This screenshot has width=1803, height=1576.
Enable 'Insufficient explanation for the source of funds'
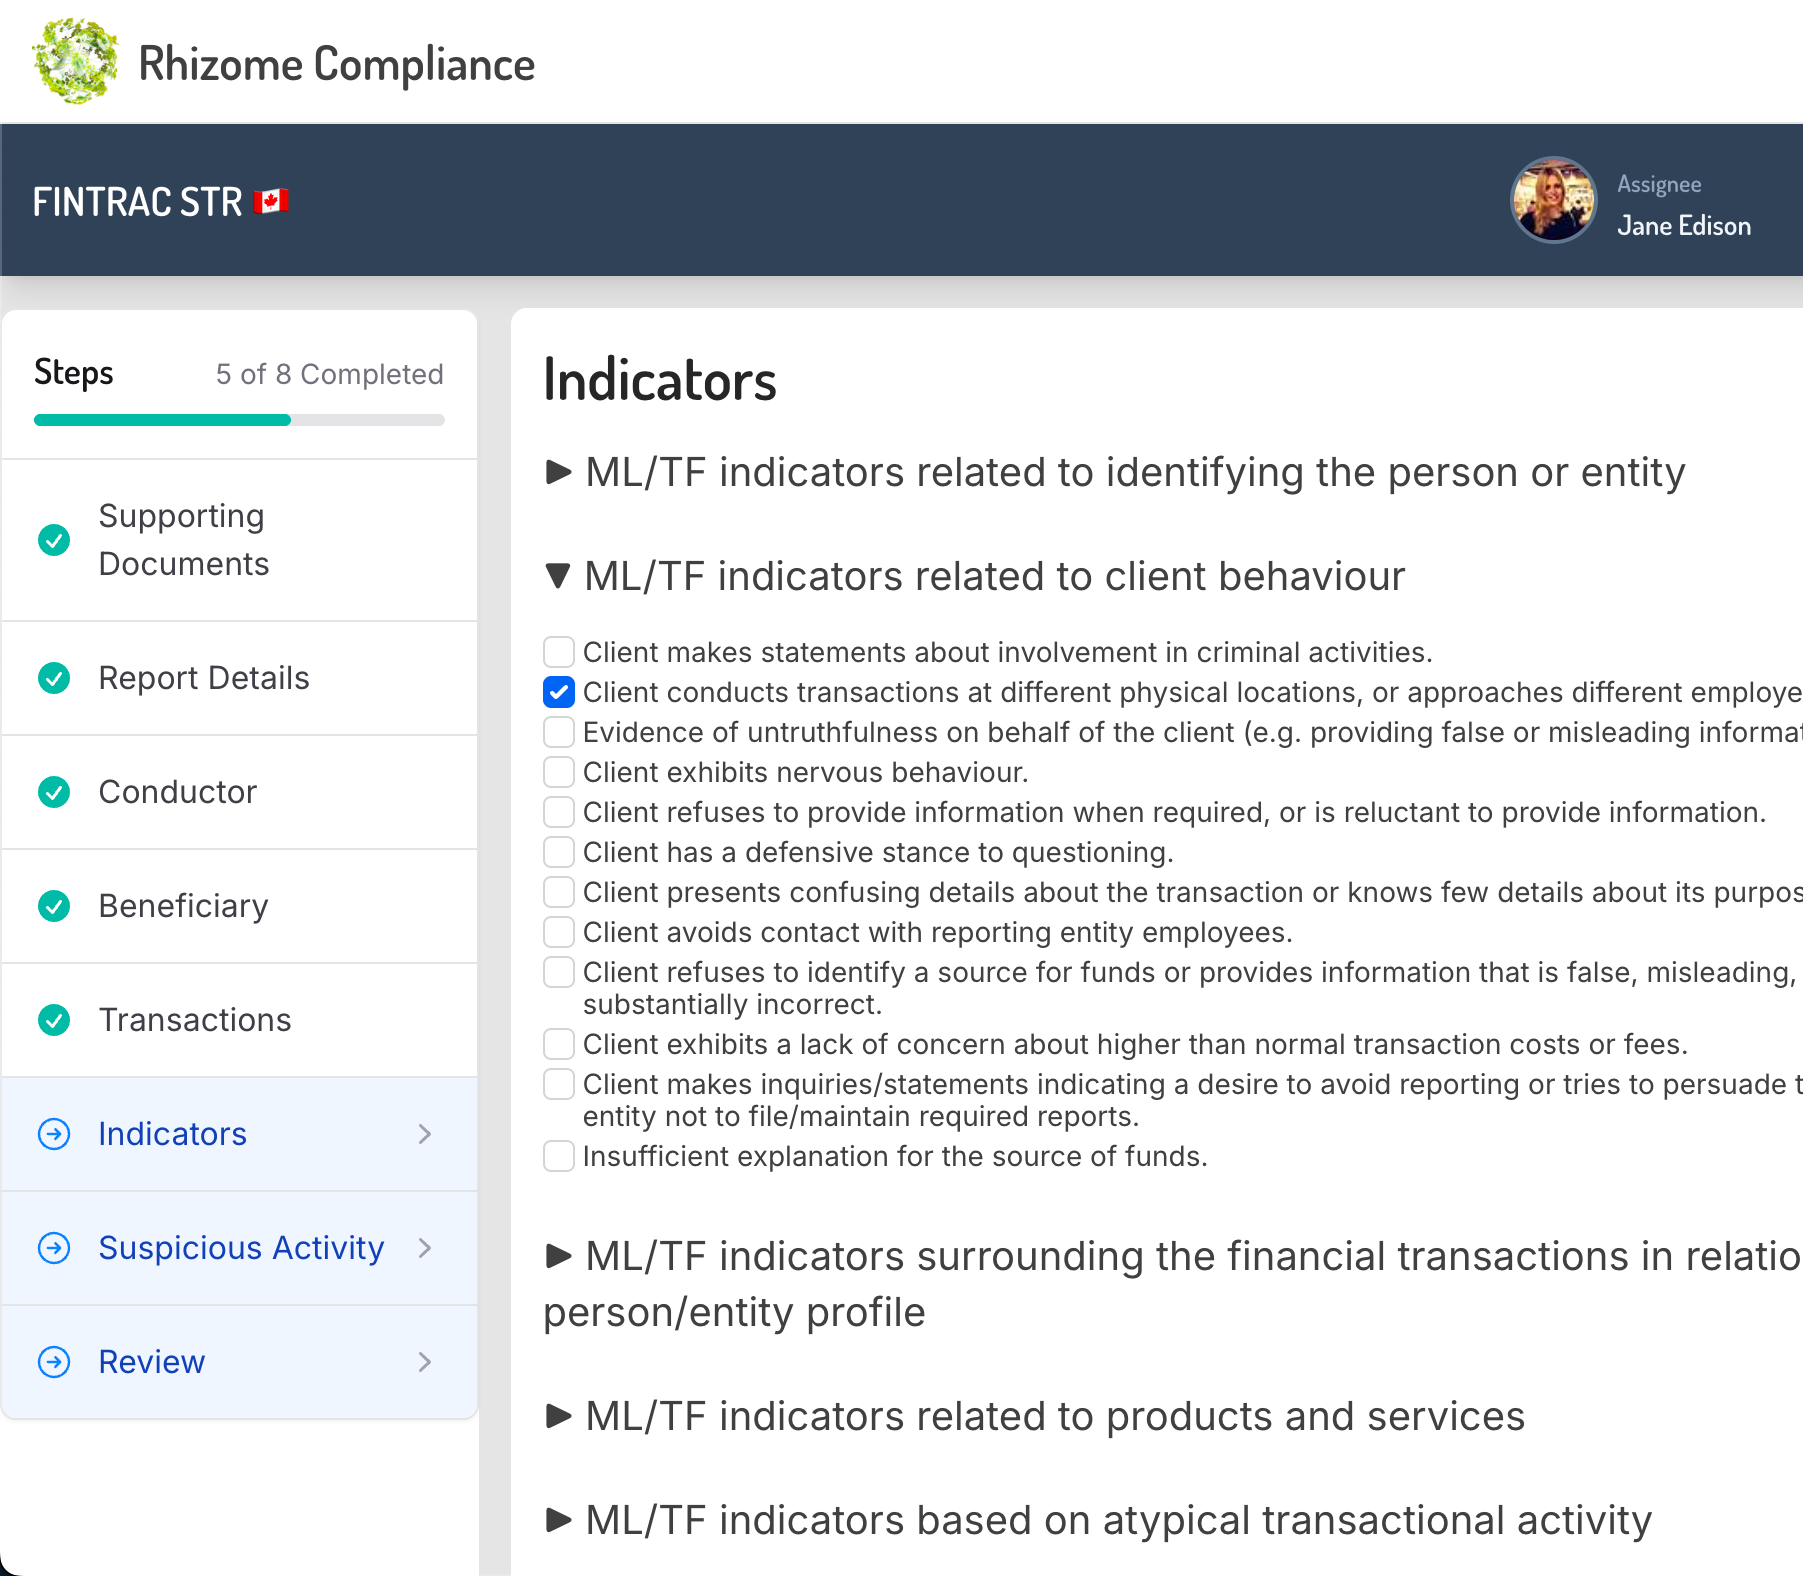pos(559,1156)
